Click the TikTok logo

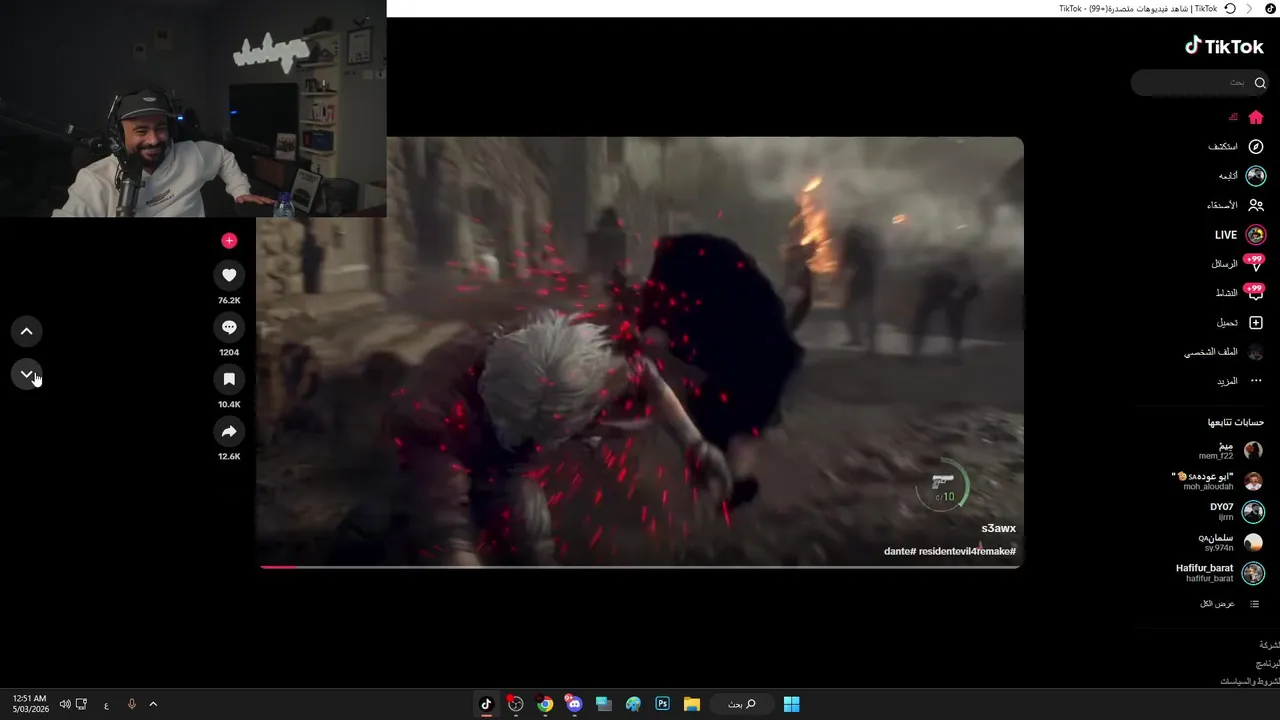(1224, 46)
